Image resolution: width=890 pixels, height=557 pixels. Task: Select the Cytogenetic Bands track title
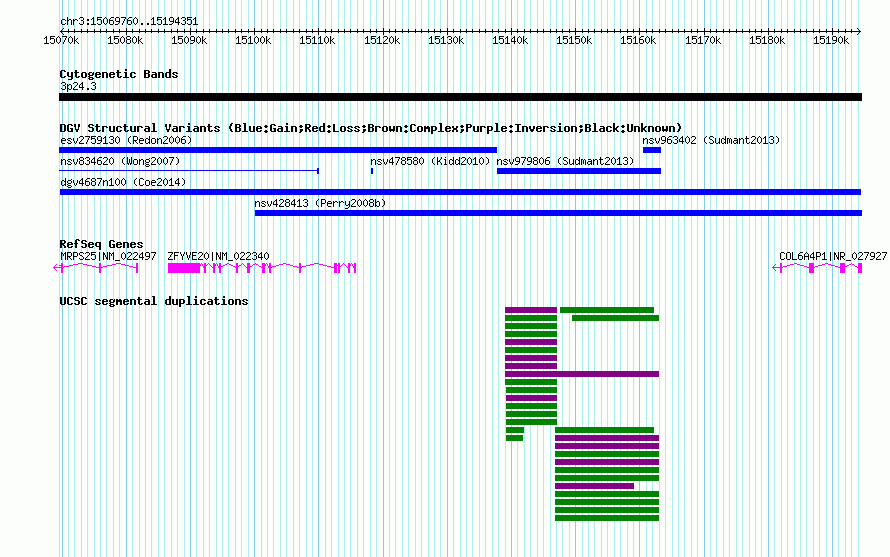[119, 74]
